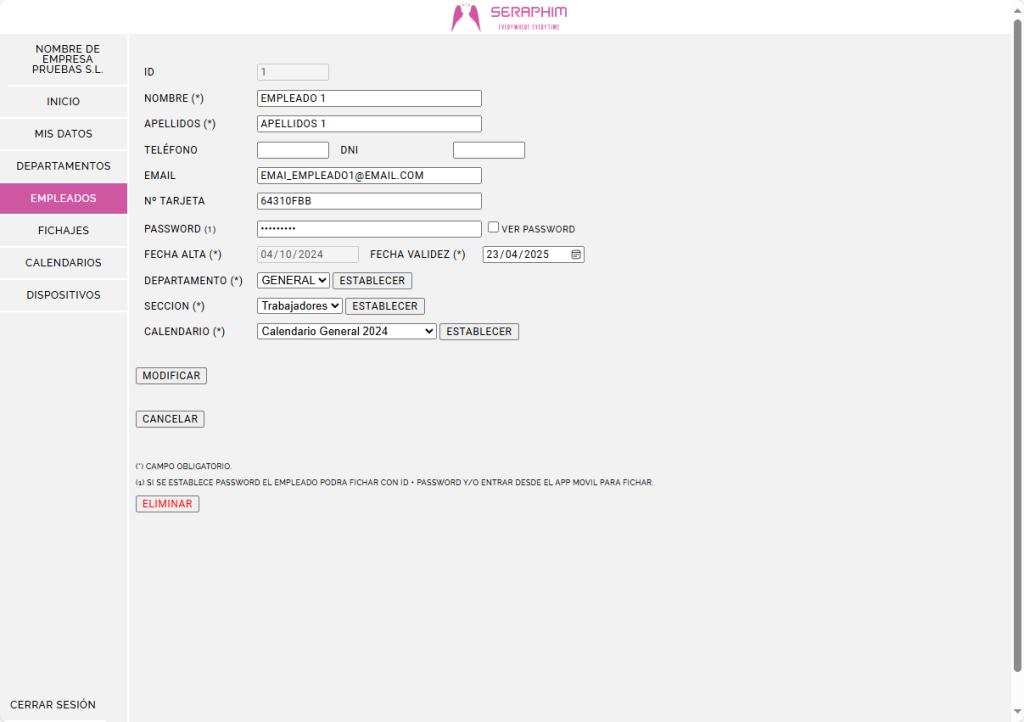Click the Modificar button
Screen dimensions: 1024x722
(x=171, y=376)
